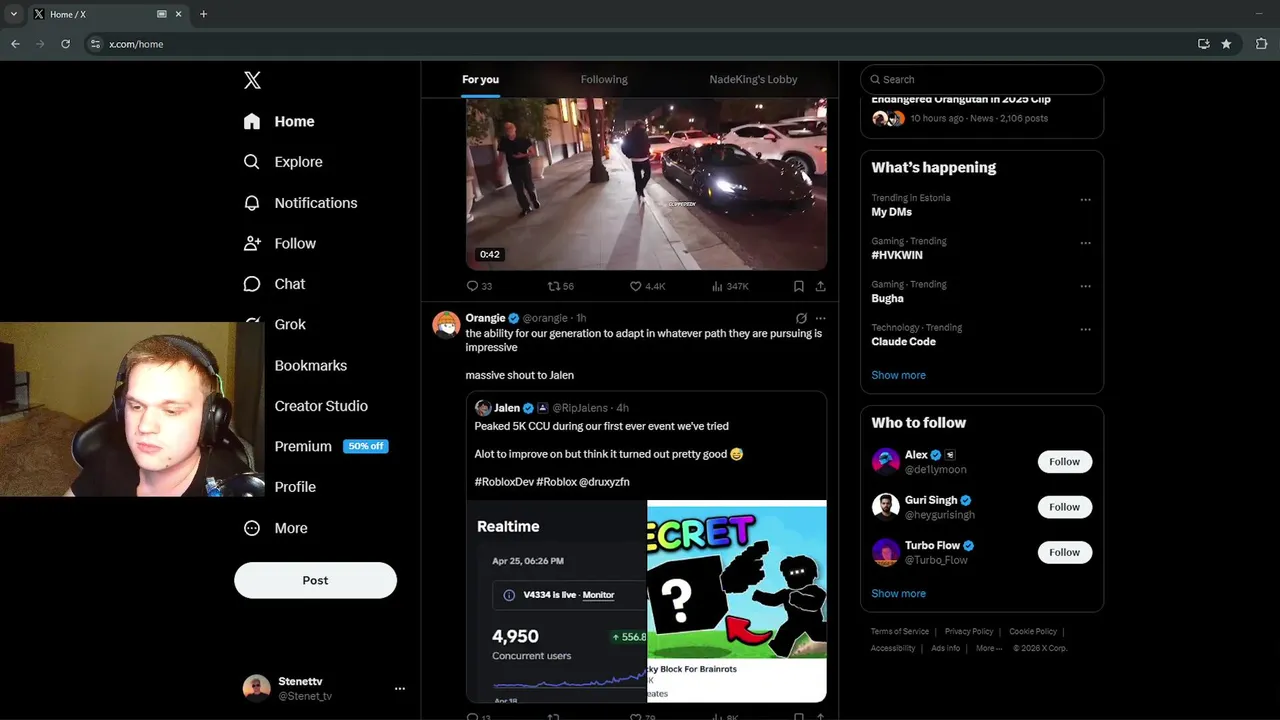Switch to the Following tab

[604, 79]
